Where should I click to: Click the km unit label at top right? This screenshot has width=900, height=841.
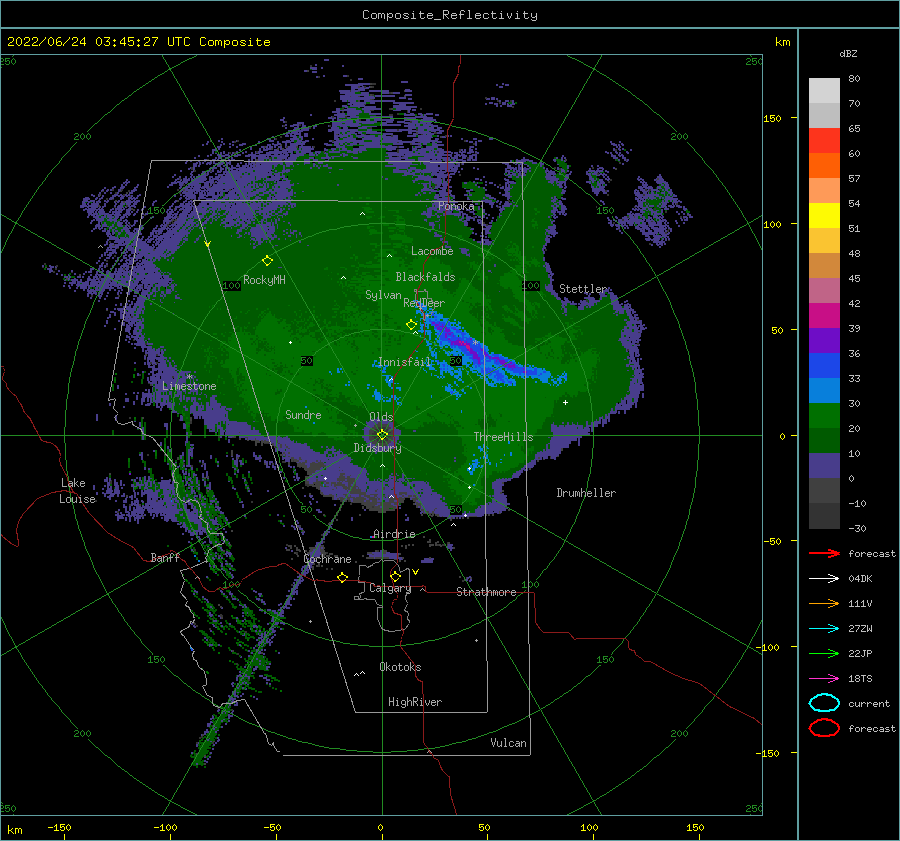(x=782, y=42)
